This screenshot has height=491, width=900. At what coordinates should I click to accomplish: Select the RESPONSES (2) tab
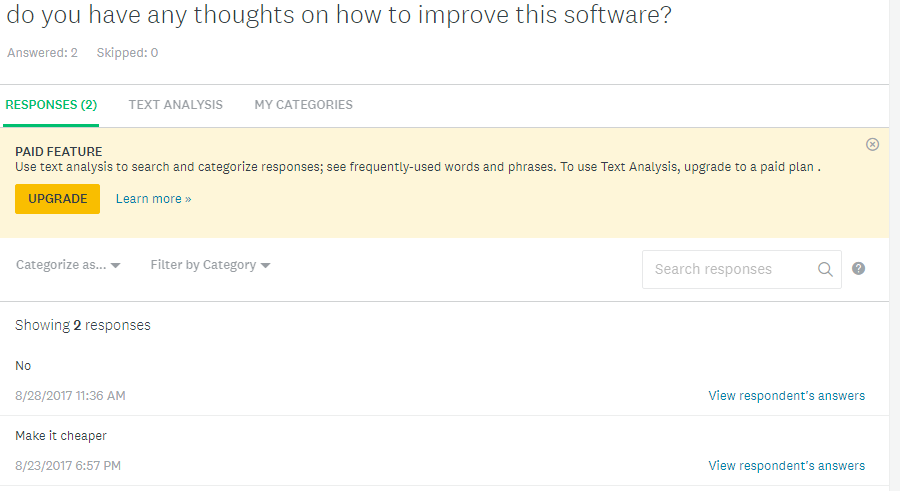coord(51,105)
